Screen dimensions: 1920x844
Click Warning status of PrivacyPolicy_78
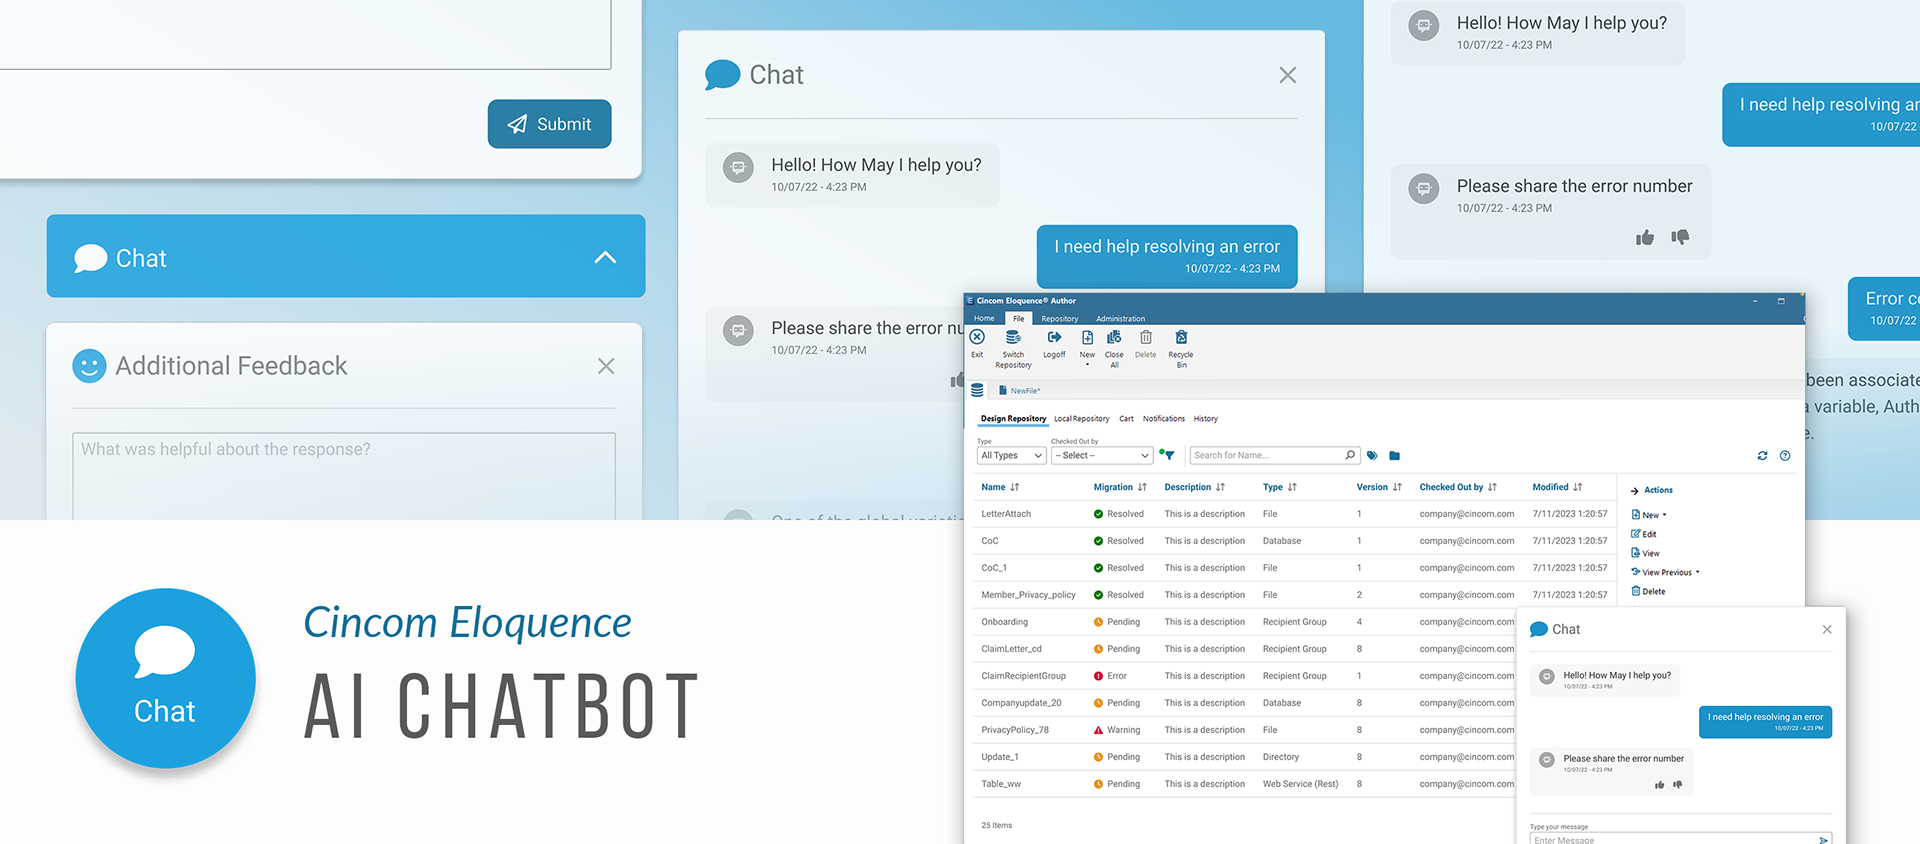click(1117, 730)
